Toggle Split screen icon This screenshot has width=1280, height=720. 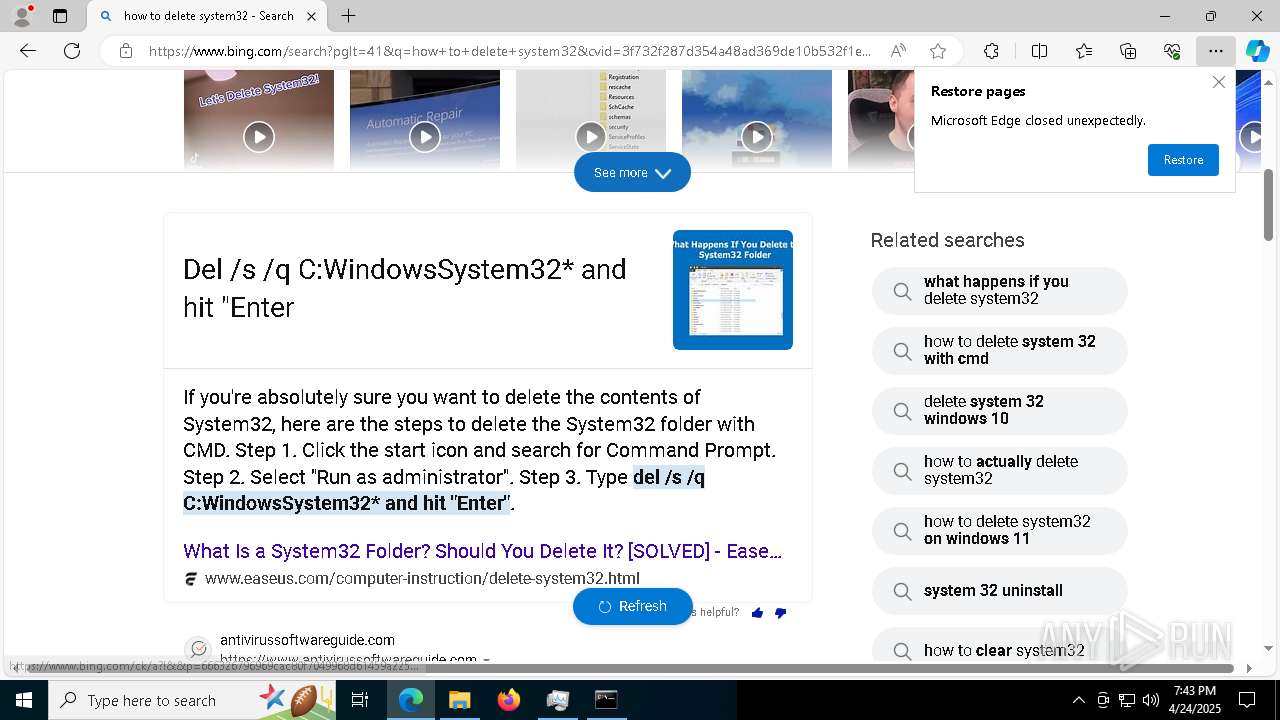click(x=1039, y=51)
